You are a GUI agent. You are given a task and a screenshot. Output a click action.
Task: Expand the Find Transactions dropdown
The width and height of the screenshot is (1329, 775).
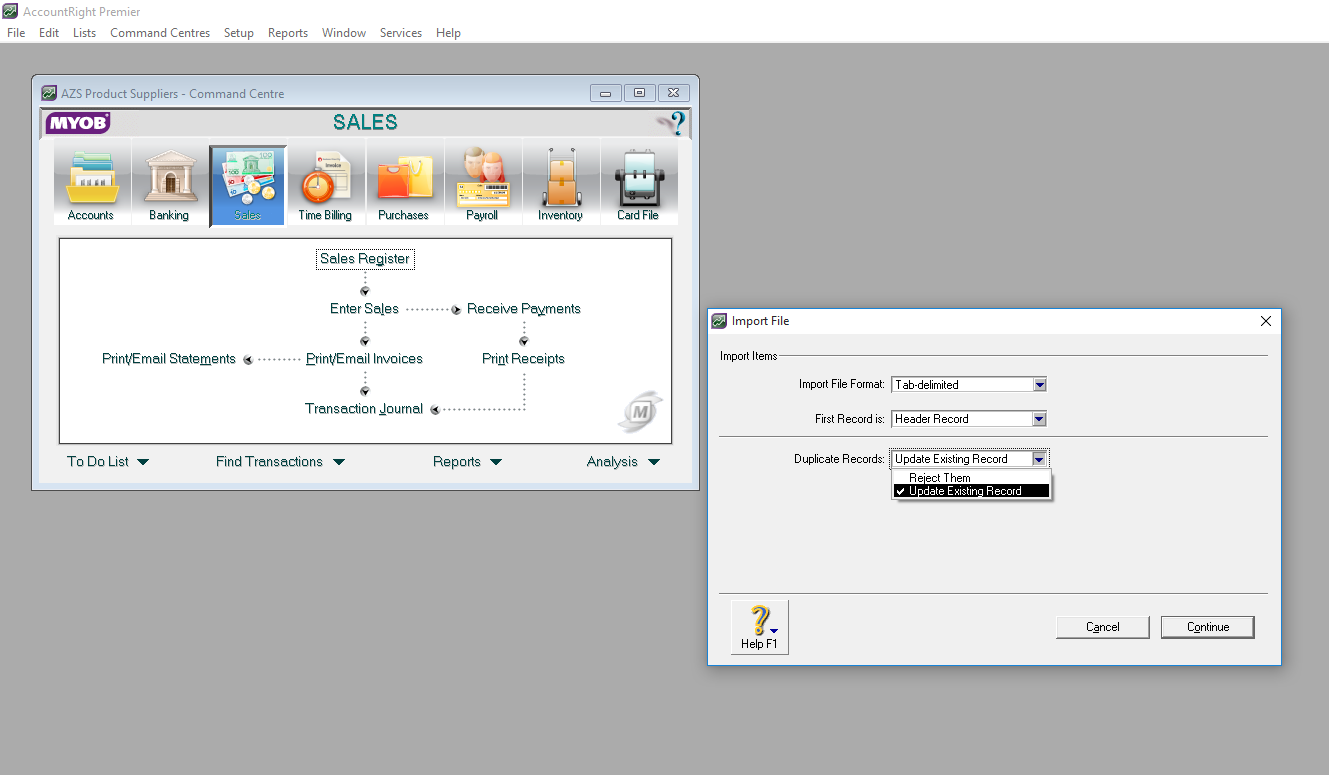coord(280,462)
